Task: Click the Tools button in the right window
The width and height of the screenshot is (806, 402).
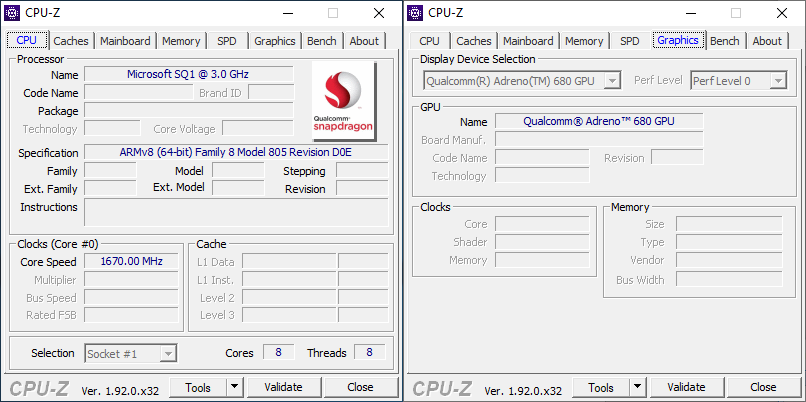Action: coord(601,387)
